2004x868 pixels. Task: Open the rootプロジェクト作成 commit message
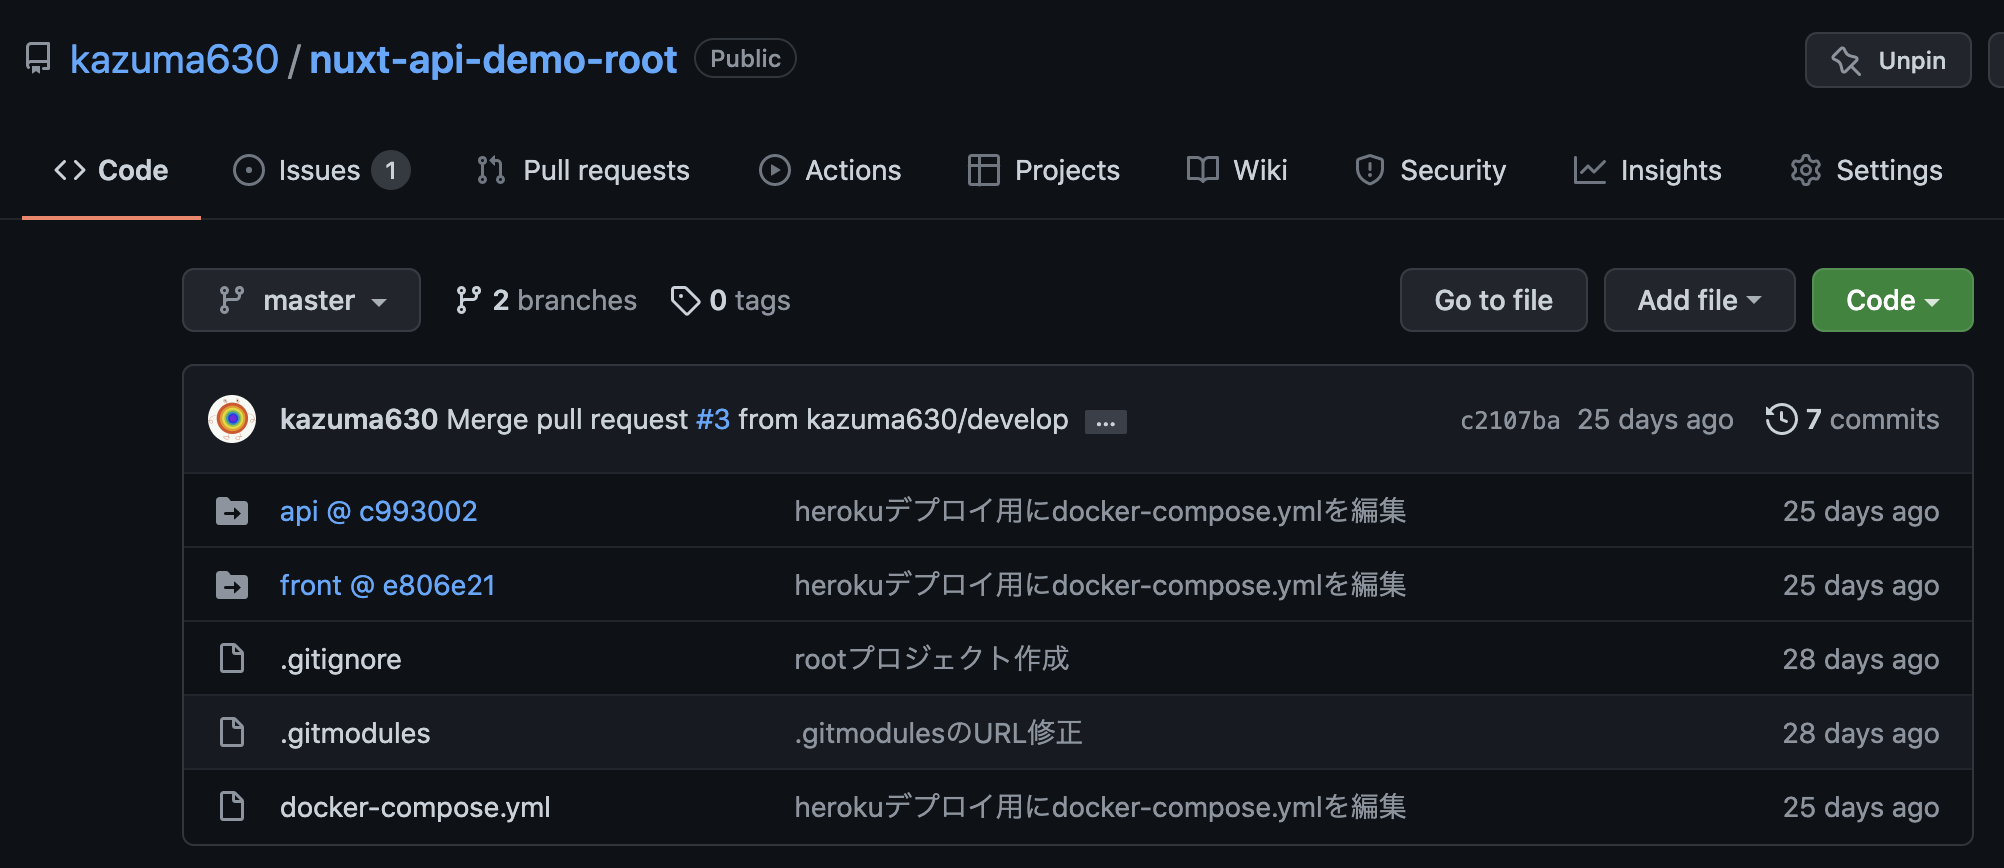point(932,659)
